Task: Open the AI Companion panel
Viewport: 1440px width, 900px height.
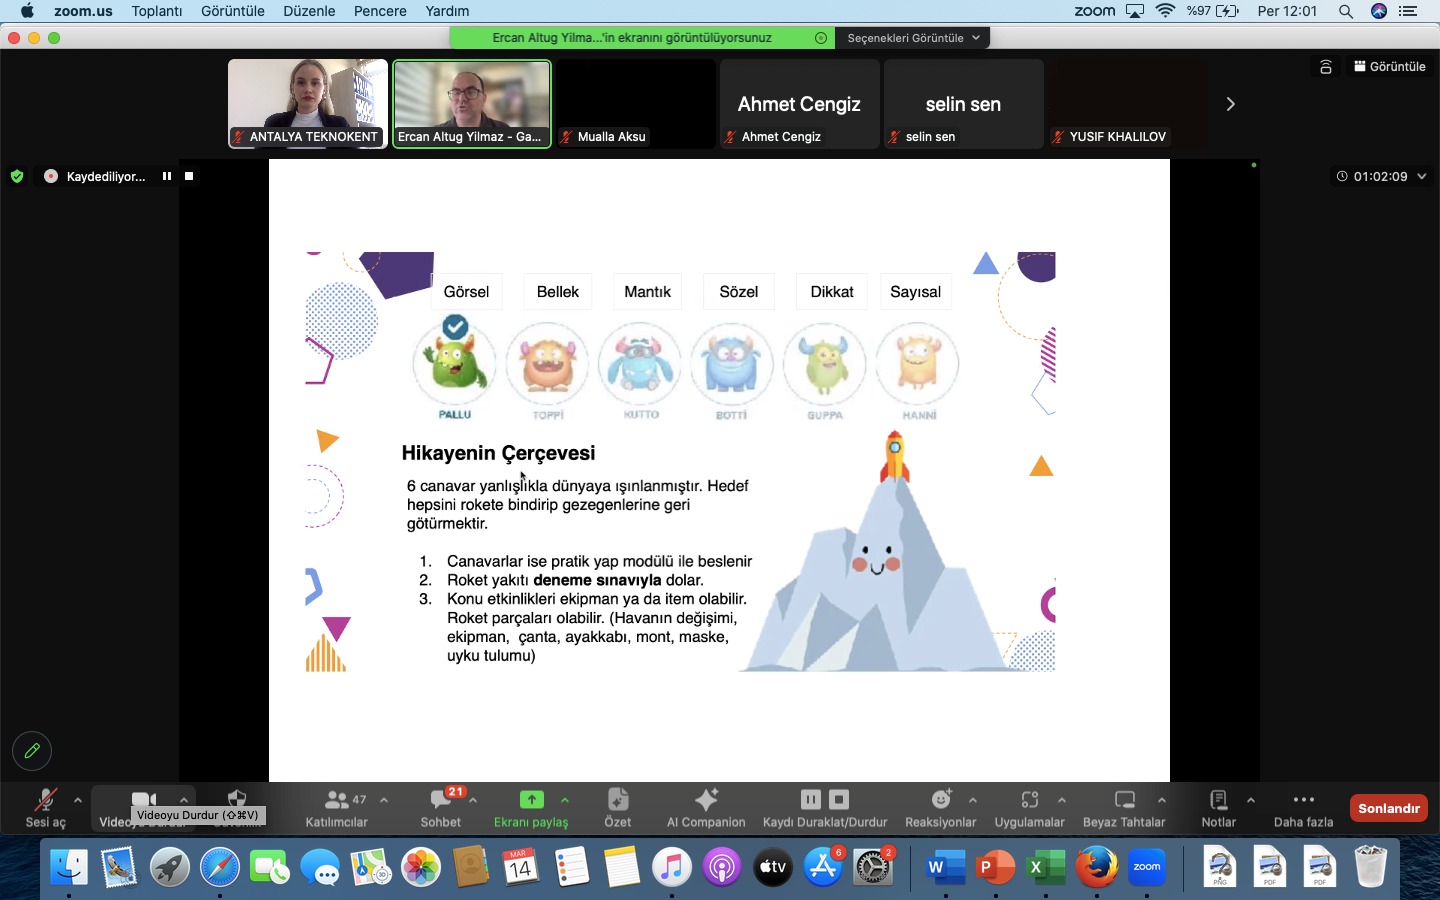Action: (x=706, y=807)
